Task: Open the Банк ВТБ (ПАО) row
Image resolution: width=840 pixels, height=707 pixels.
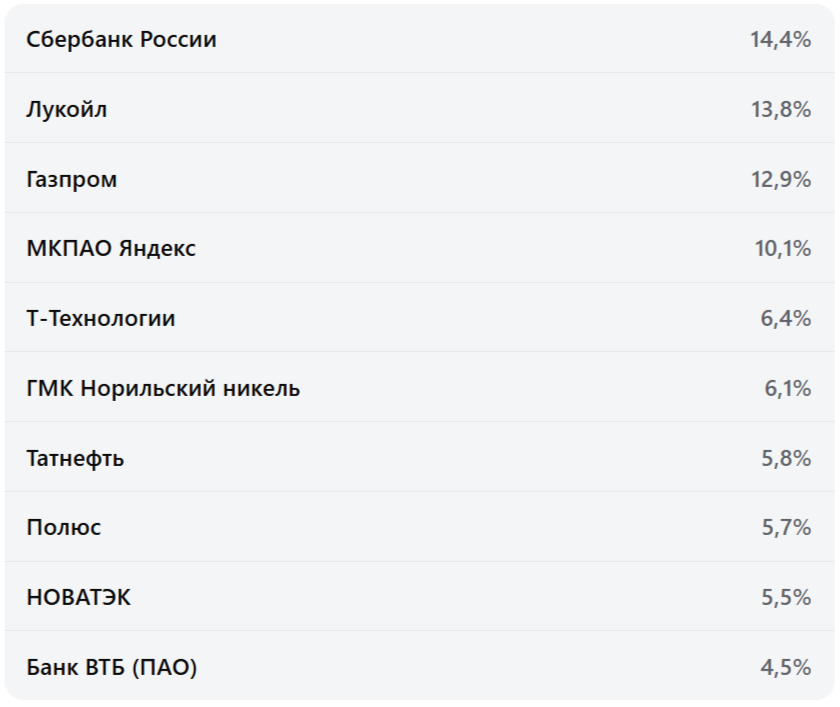Action: pyautogui.click(x=112, y=667)
